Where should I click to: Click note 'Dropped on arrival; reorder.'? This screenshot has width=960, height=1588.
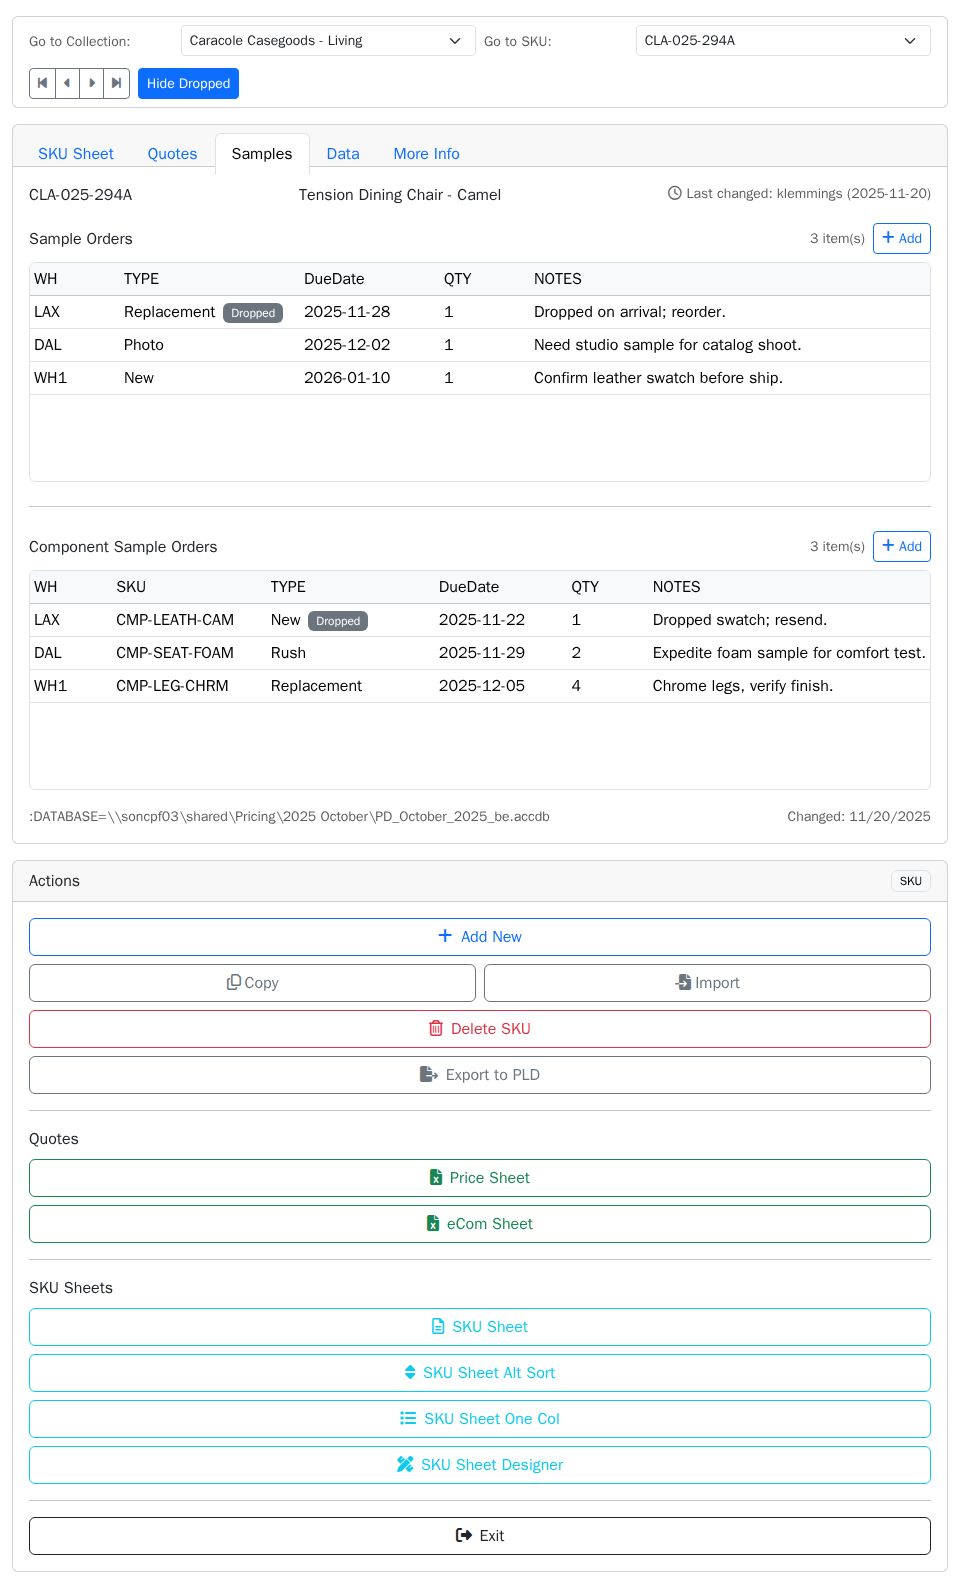click(x=630, y=312)
